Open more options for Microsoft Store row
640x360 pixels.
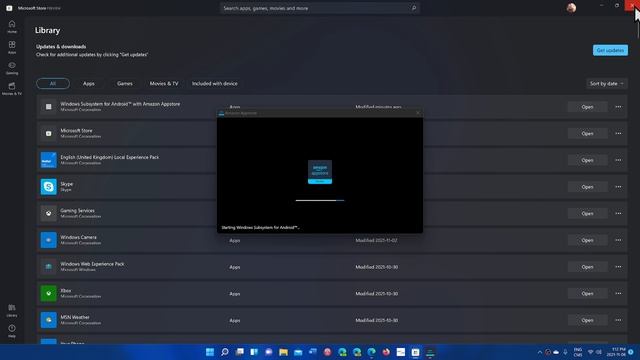click(618, 133)
